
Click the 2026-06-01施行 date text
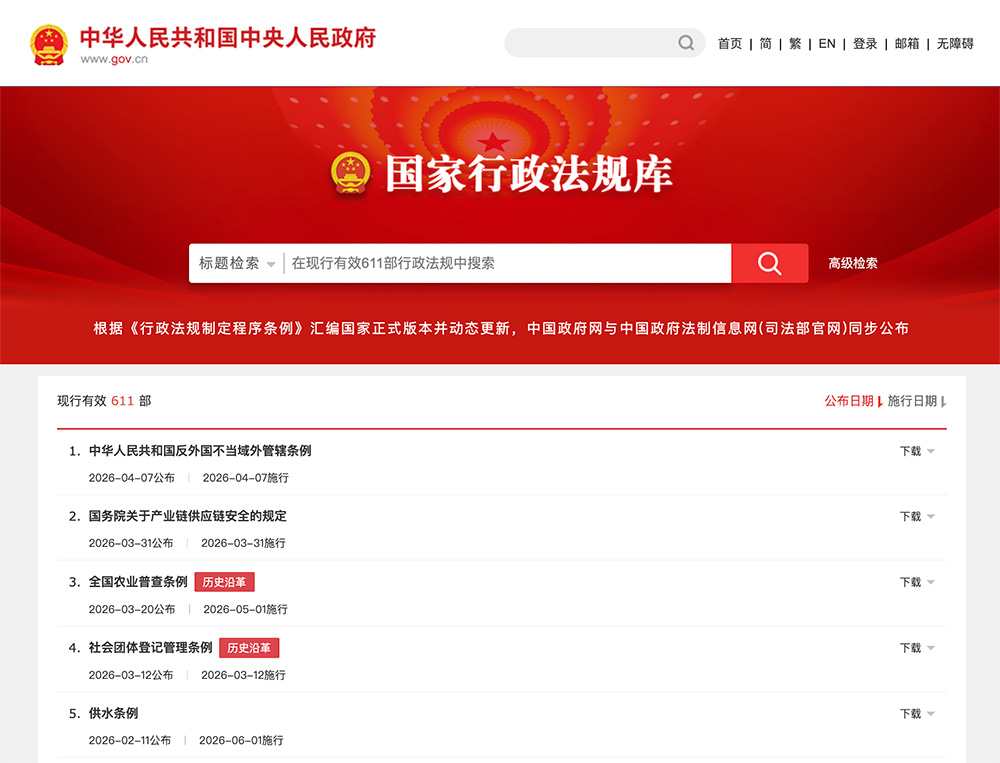point(241,740)
